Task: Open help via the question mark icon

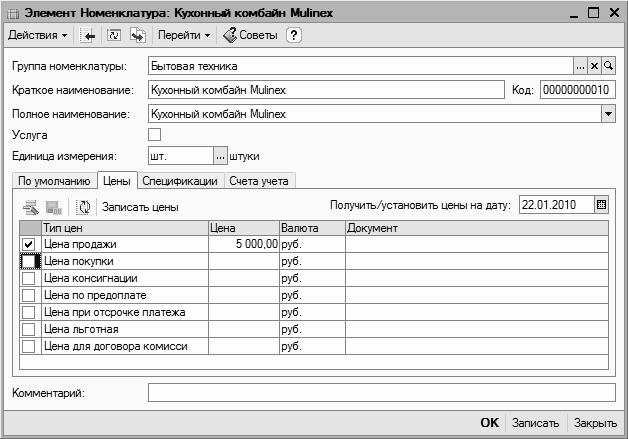Action: [x=293, y=36]
